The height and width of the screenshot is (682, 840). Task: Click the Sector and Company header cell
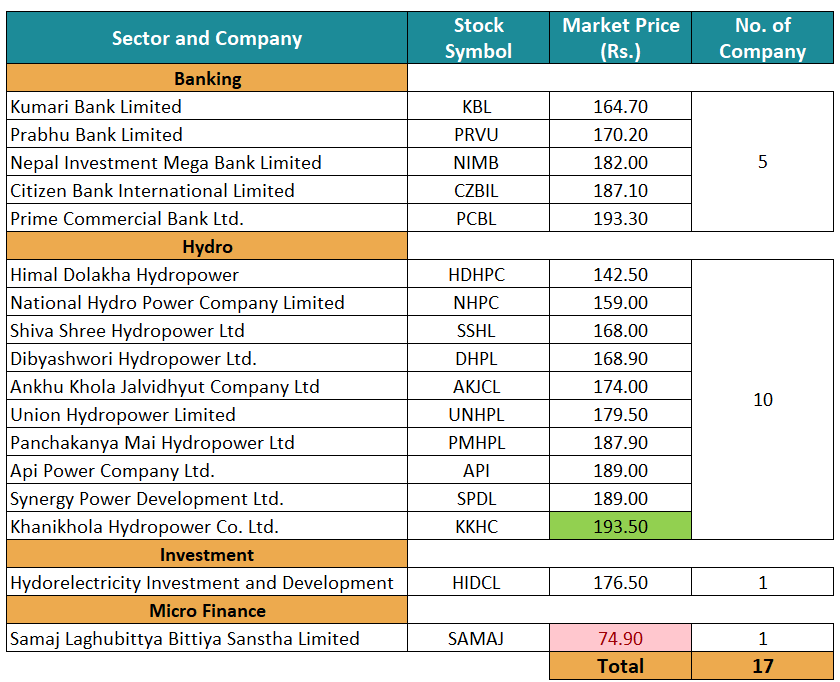pyautogui.click(x=207, y=38)
